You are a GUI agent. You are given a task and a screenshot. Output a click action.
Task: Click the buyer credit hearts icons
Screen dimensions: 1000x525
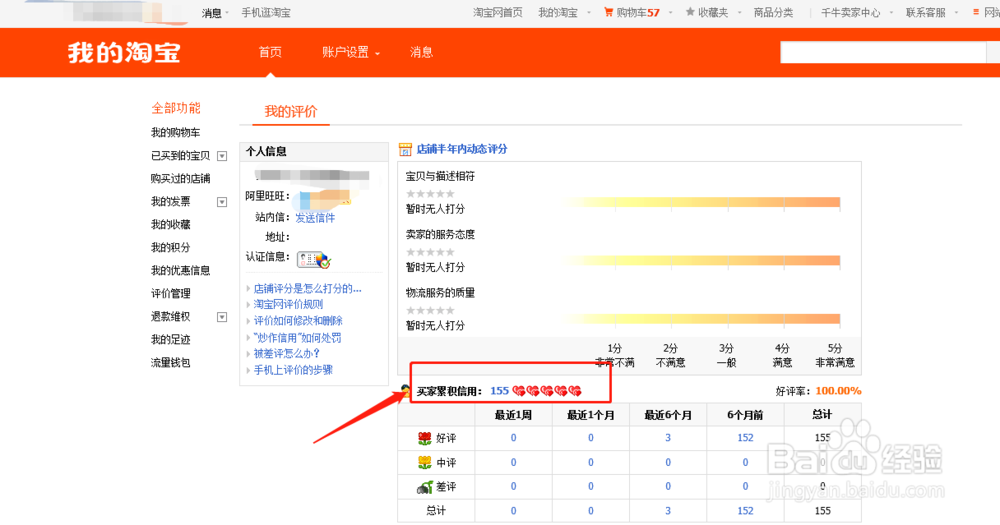547,390
